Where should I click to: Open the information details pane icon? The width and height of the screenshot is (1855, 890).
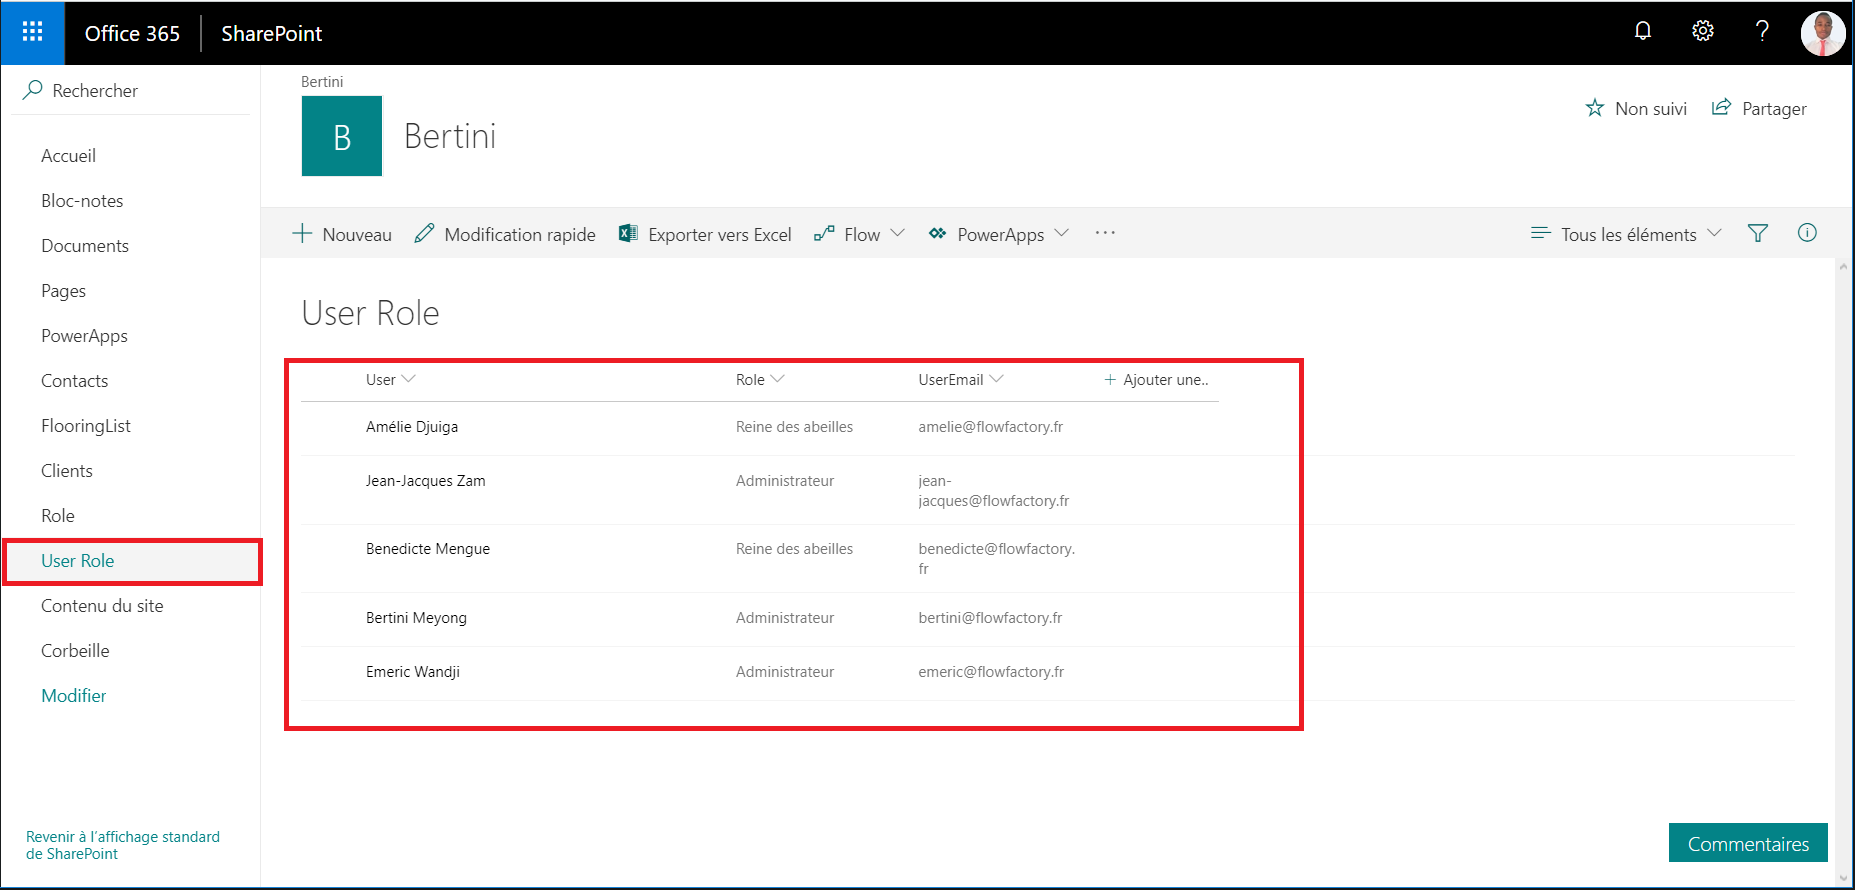coord(1807,233)
